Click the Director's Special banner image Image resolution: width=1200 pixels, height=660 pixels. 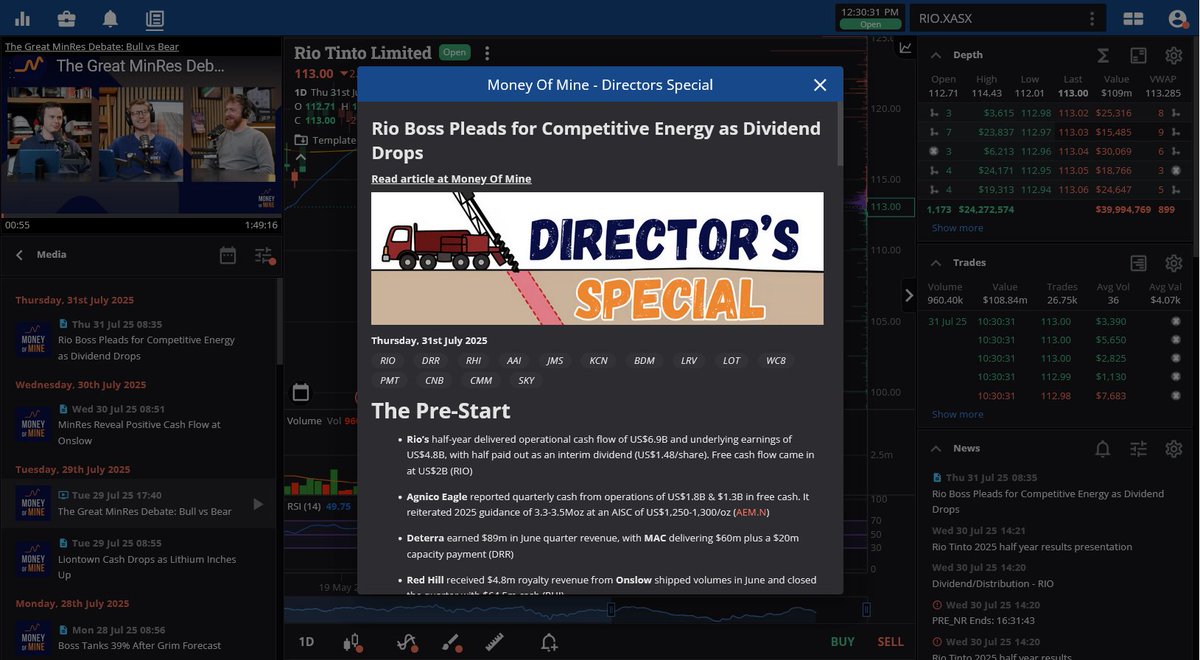[x=597, y=258]
